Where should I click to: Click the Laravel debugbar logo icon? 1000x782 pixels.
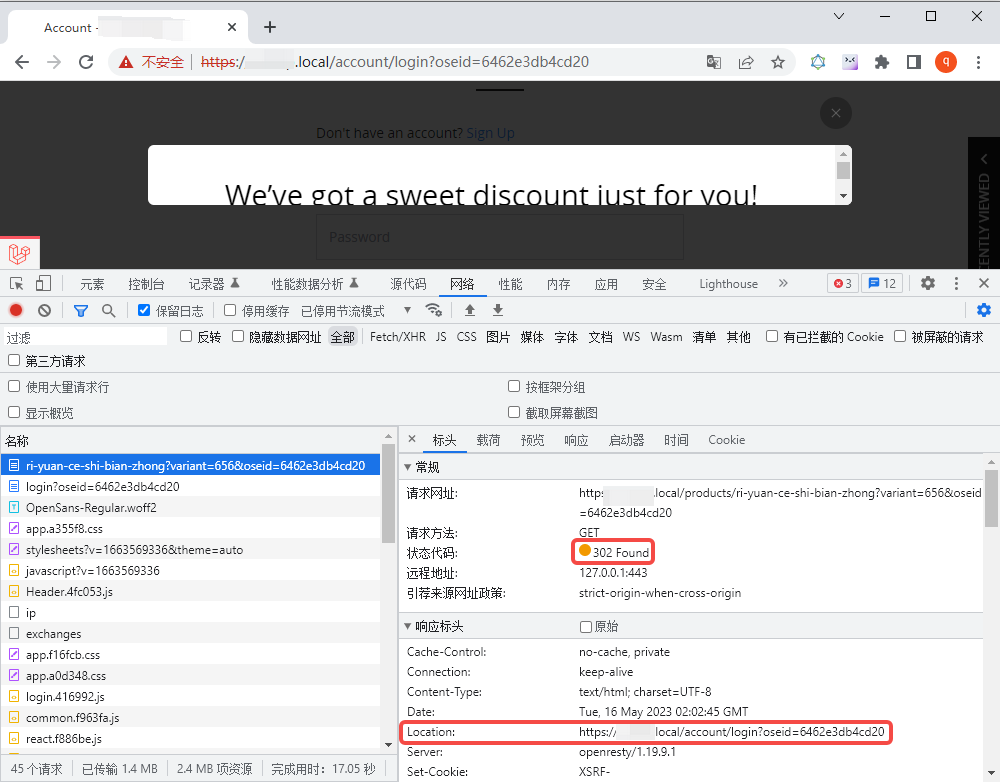coord(20,253)
